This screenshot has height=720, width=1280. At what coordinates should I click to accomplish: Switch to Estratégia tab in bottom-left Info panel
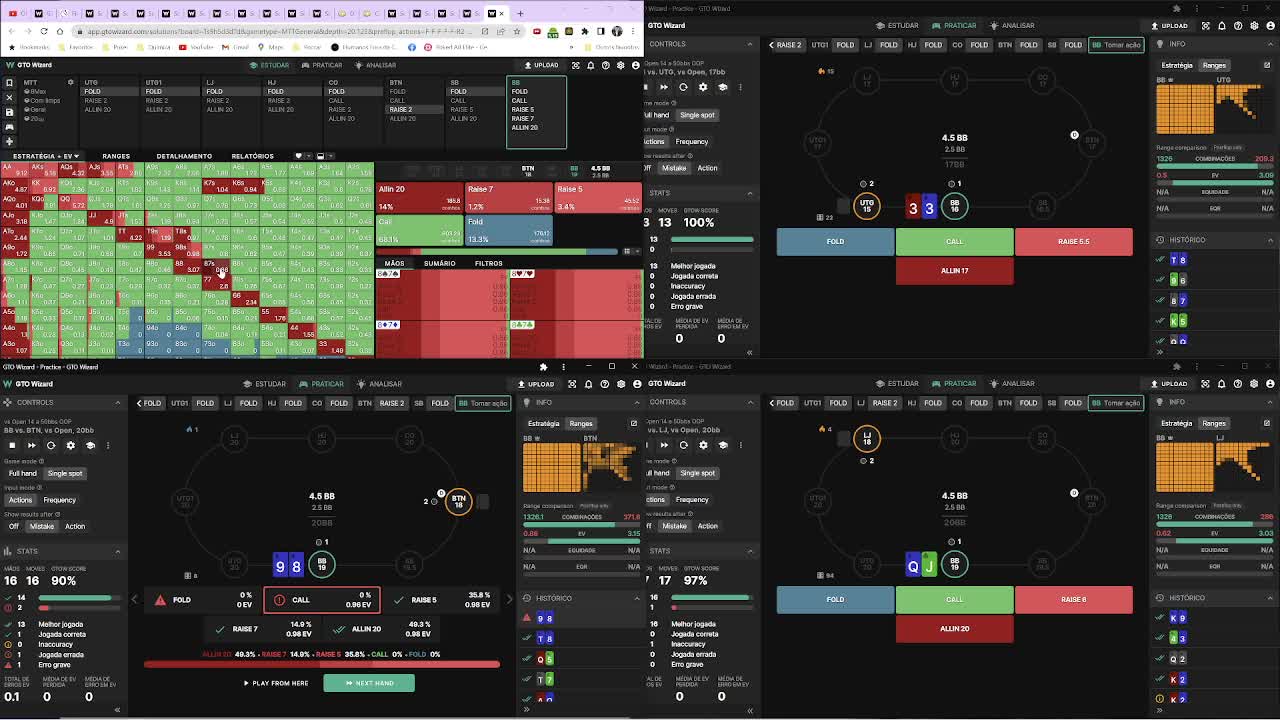(x=544, y=423)
